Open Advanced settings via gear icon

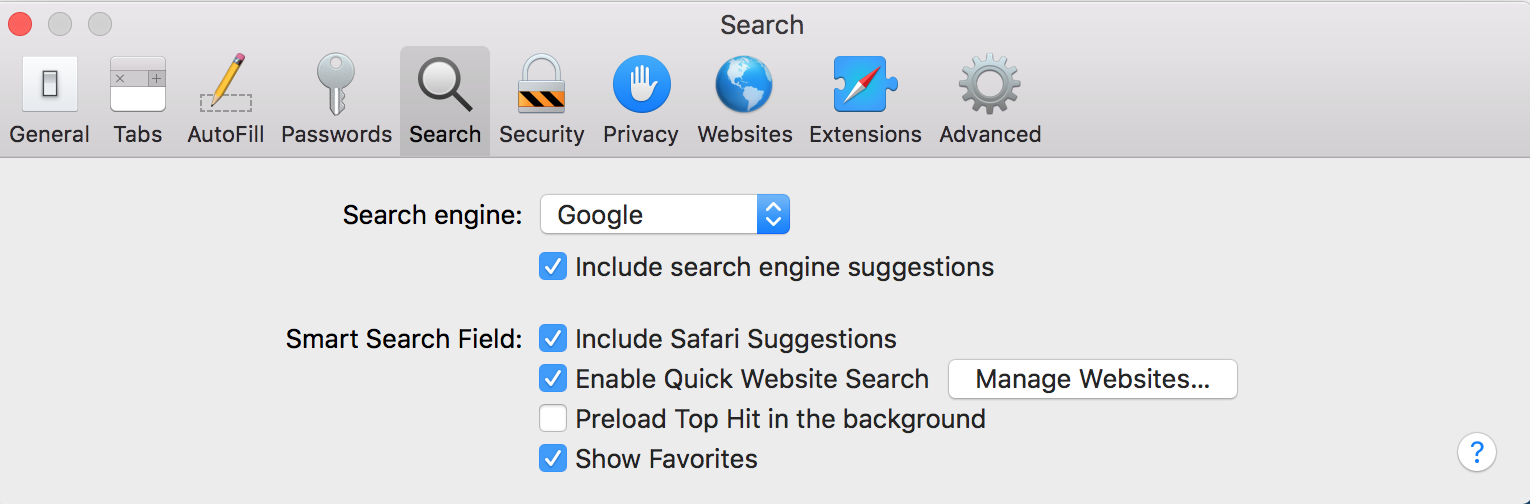point(989,85)
